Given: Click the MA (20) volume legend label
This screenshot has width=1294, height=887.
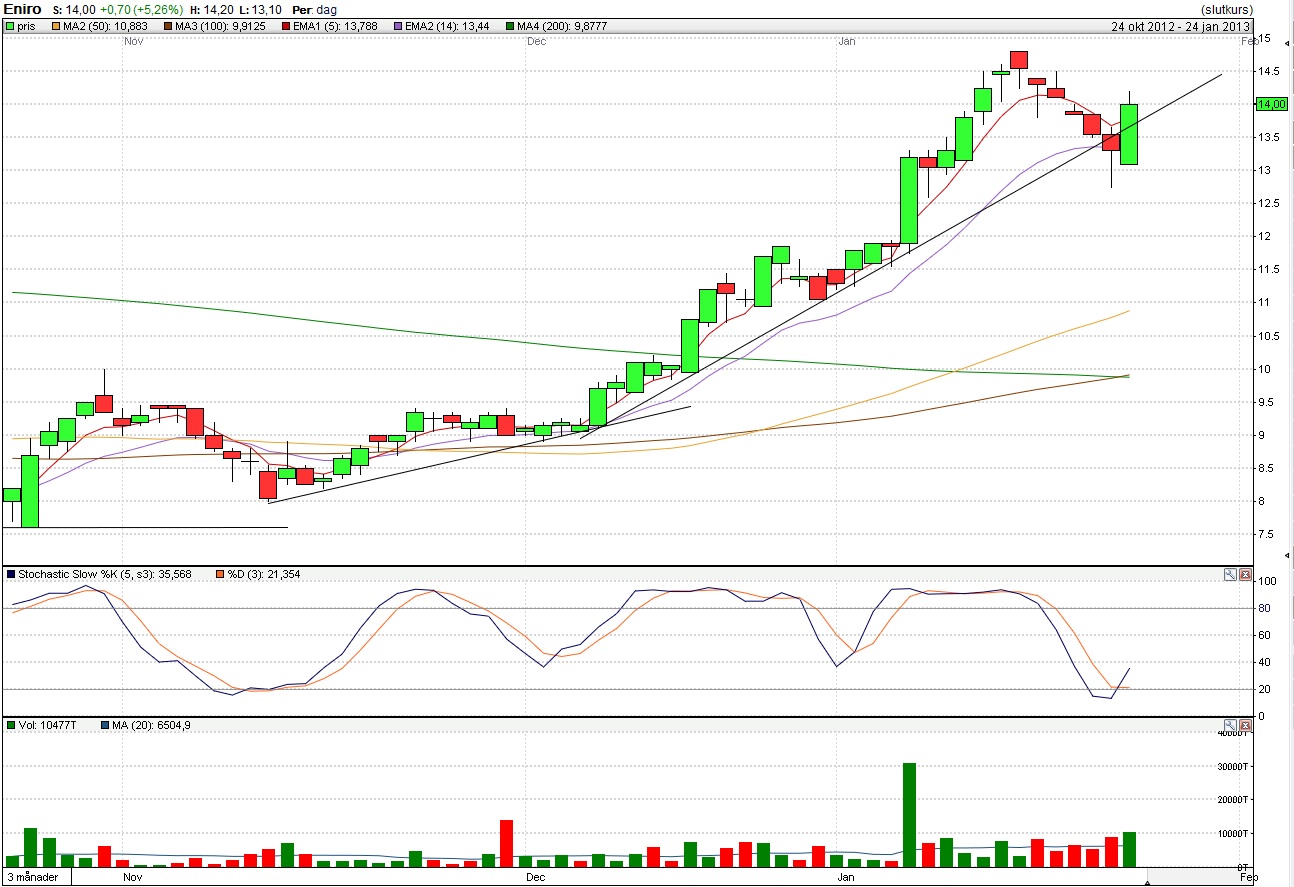Looking at the screenshot, I should click(153, 725).
